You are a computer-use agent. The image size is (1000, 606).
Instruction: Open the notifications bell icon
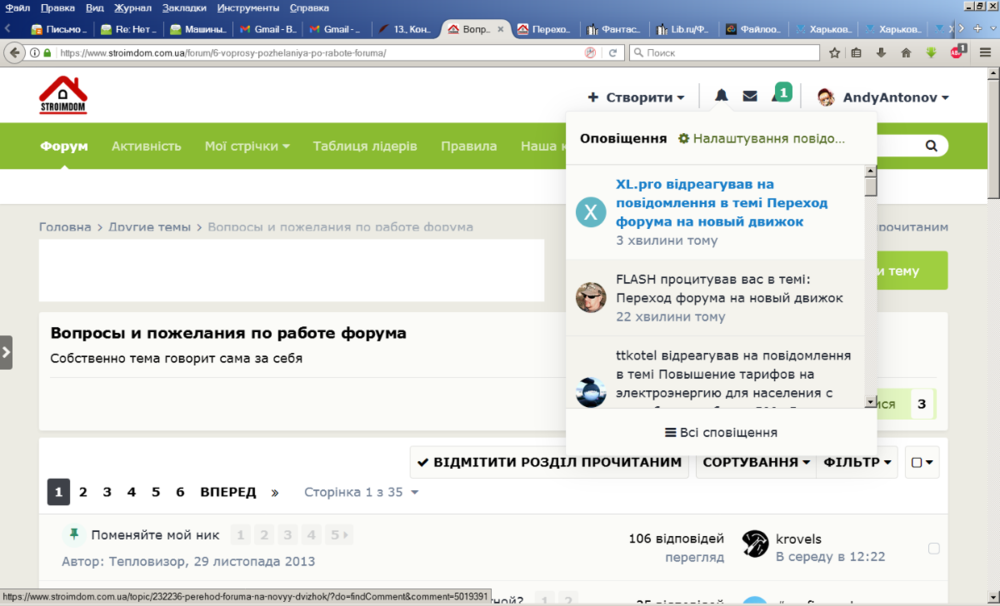(x=721, y=97)
